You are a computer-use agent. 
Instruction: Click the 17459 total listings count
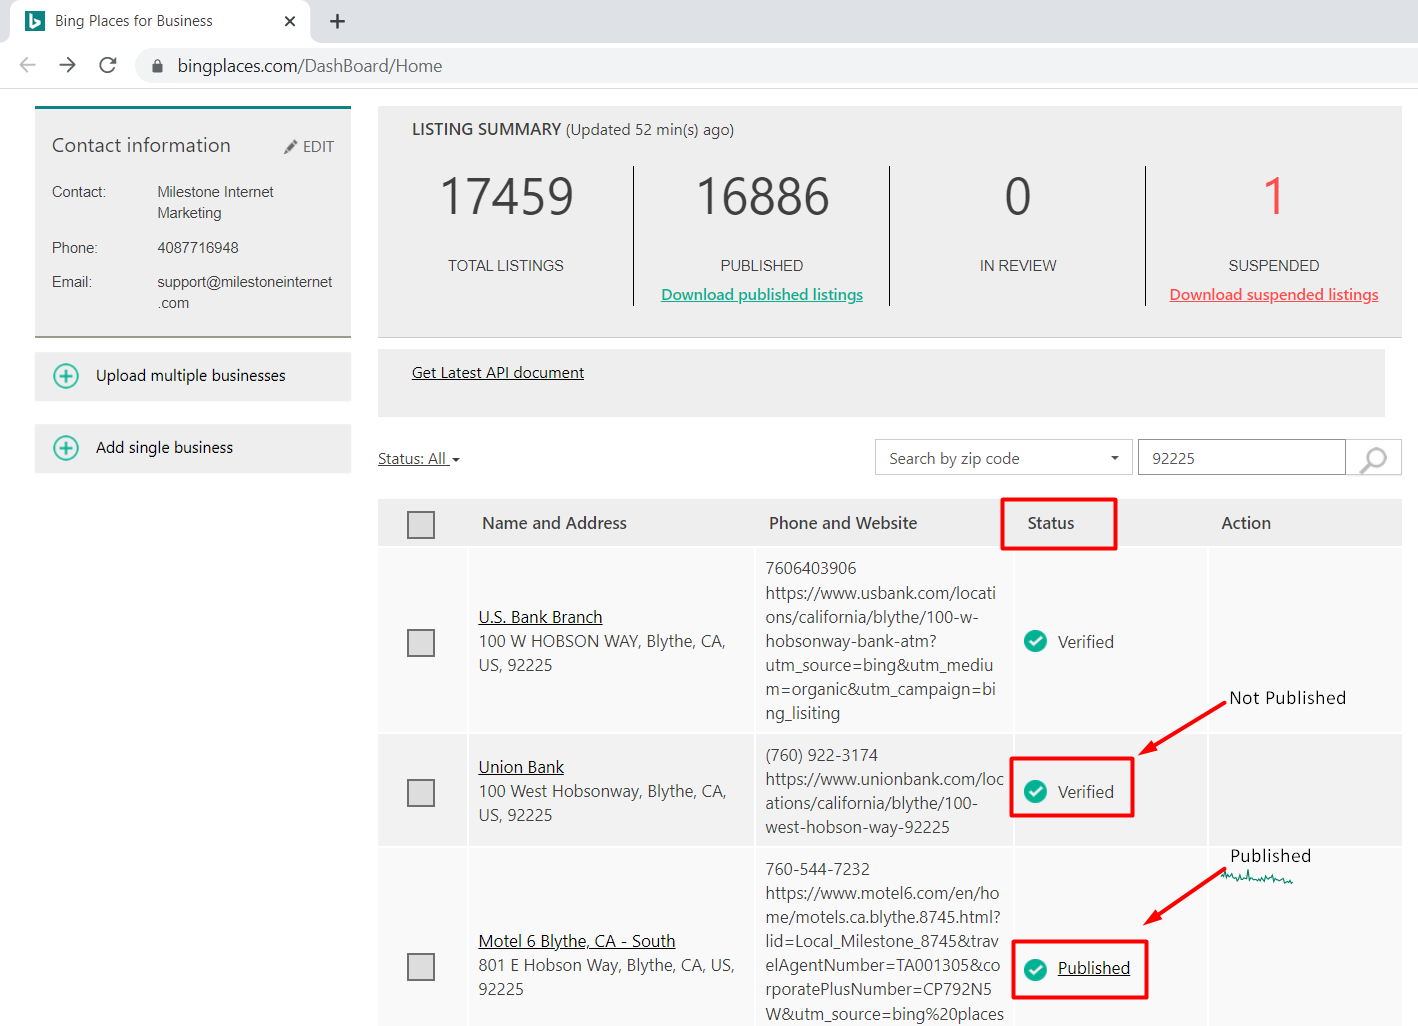[x=506, y=197]
